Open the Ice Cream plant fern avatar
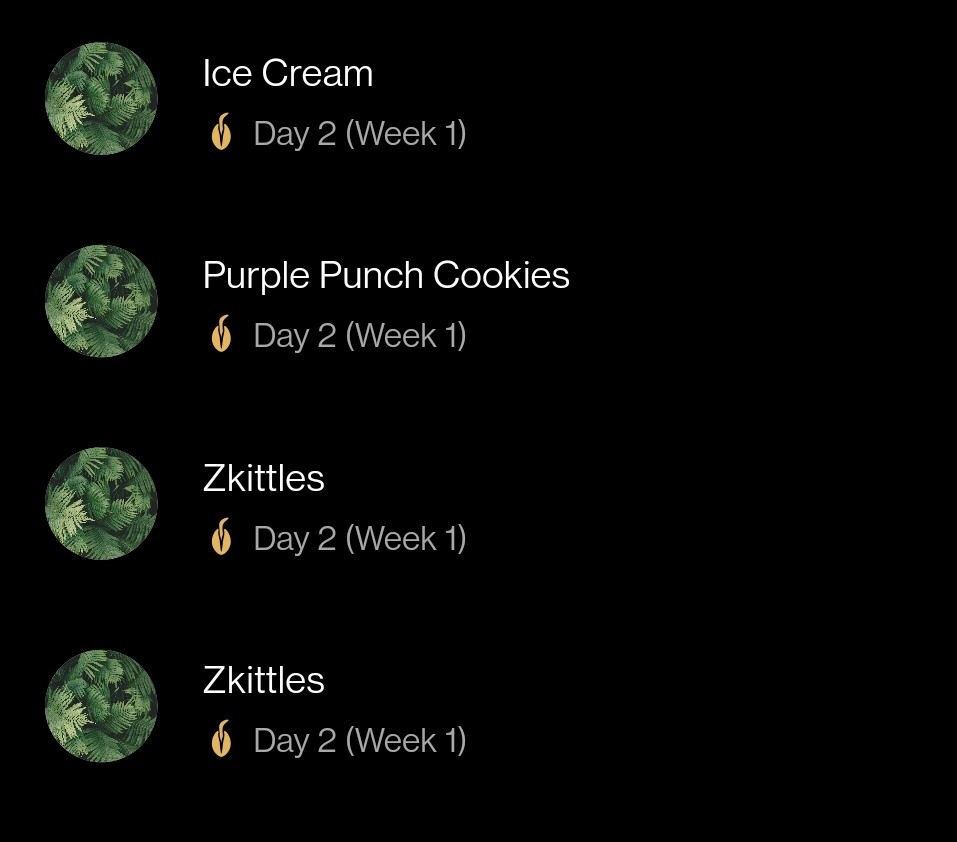 point(101,99)
